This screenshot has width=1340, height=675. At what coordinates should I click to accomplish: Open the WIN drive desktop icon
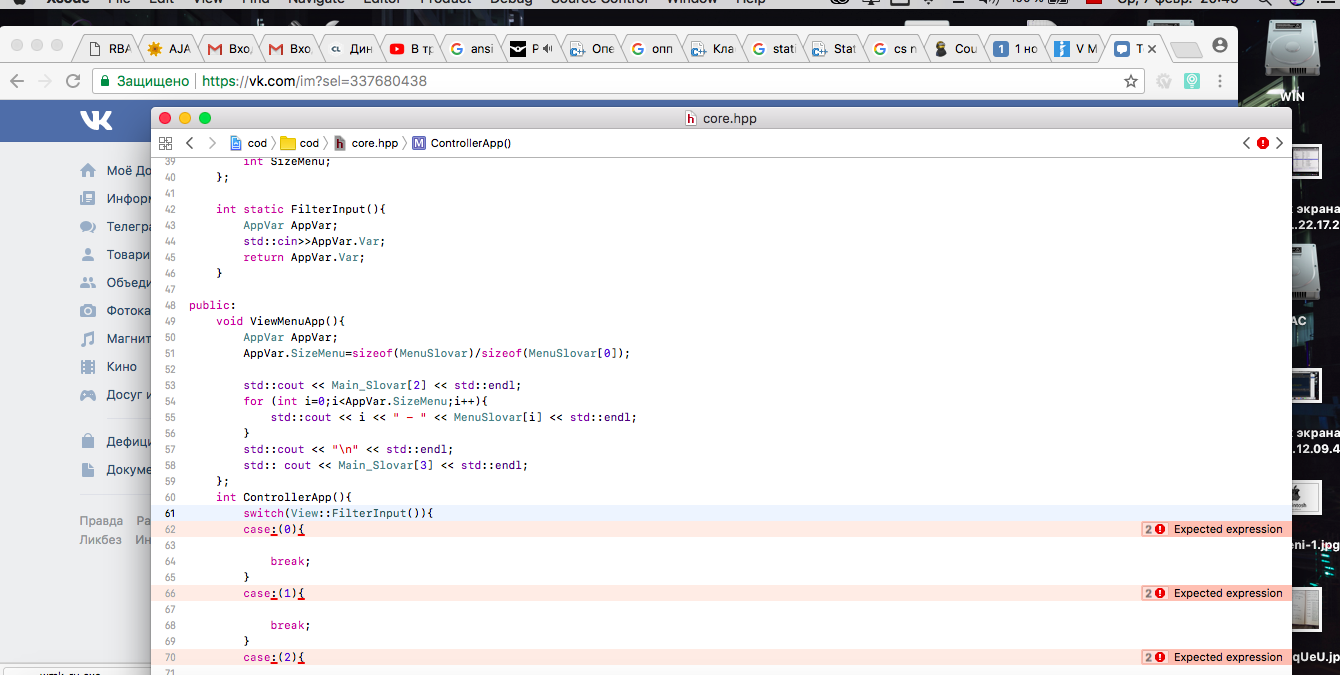1298,65
